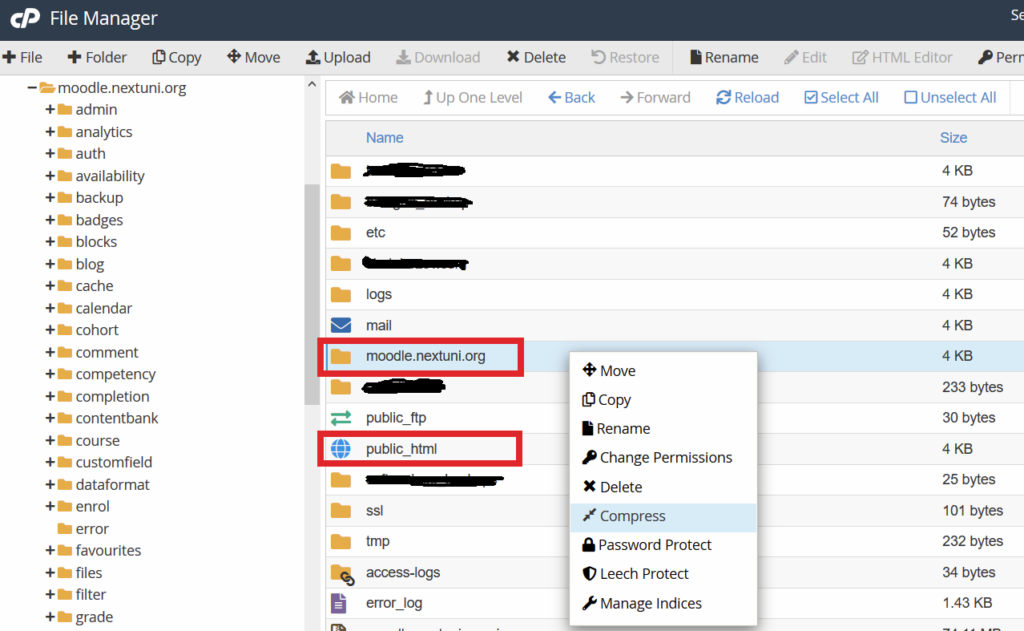Image resolution: width=1024 pixels, height=631 pixels.
Task: Click Move in the top toolbar
Action: click(253, 57)
